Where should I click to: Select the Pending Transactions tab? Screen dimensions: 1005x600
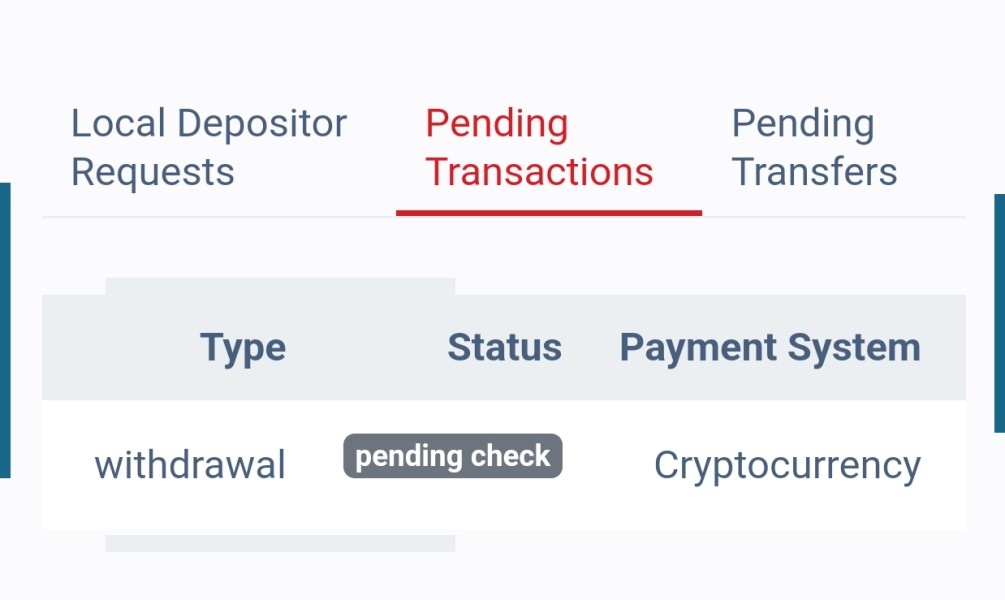click(539, 148)
